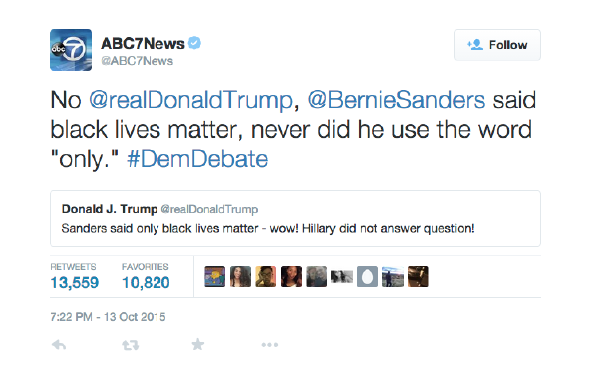Click the default egg avatar thumbnail

pyautogui.click(x=367, y=276)
